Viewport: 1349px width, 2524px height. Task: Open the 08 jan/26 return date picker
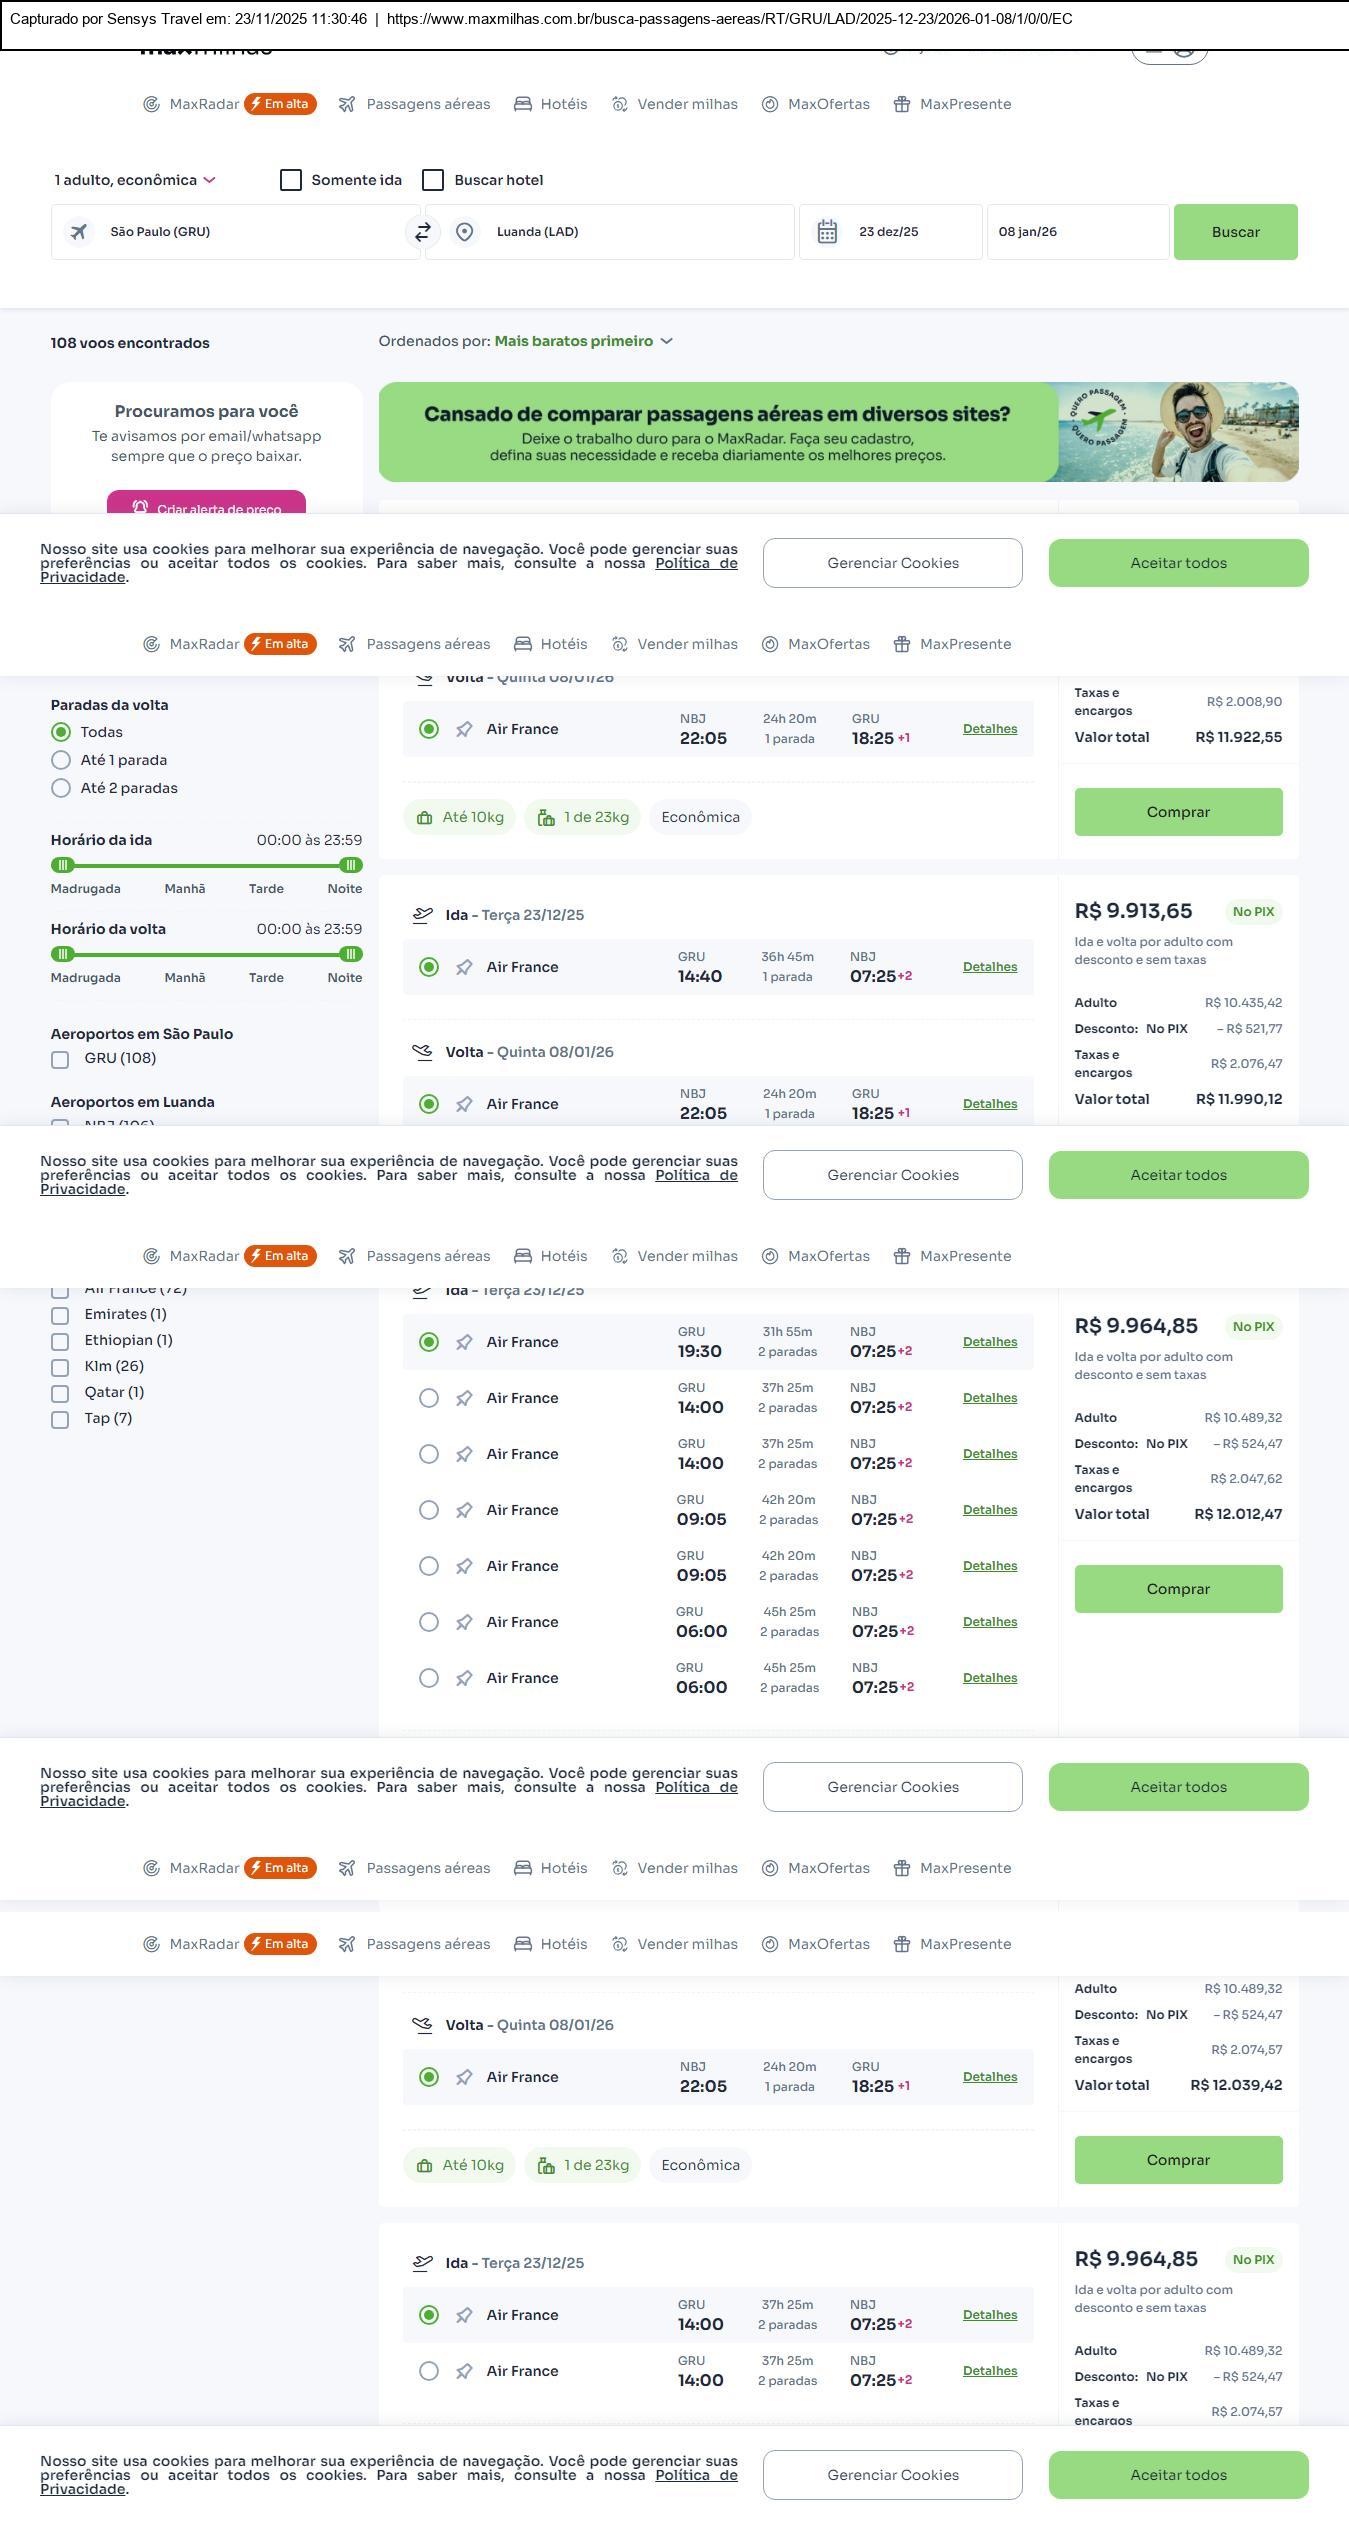tap(1077, 232)
